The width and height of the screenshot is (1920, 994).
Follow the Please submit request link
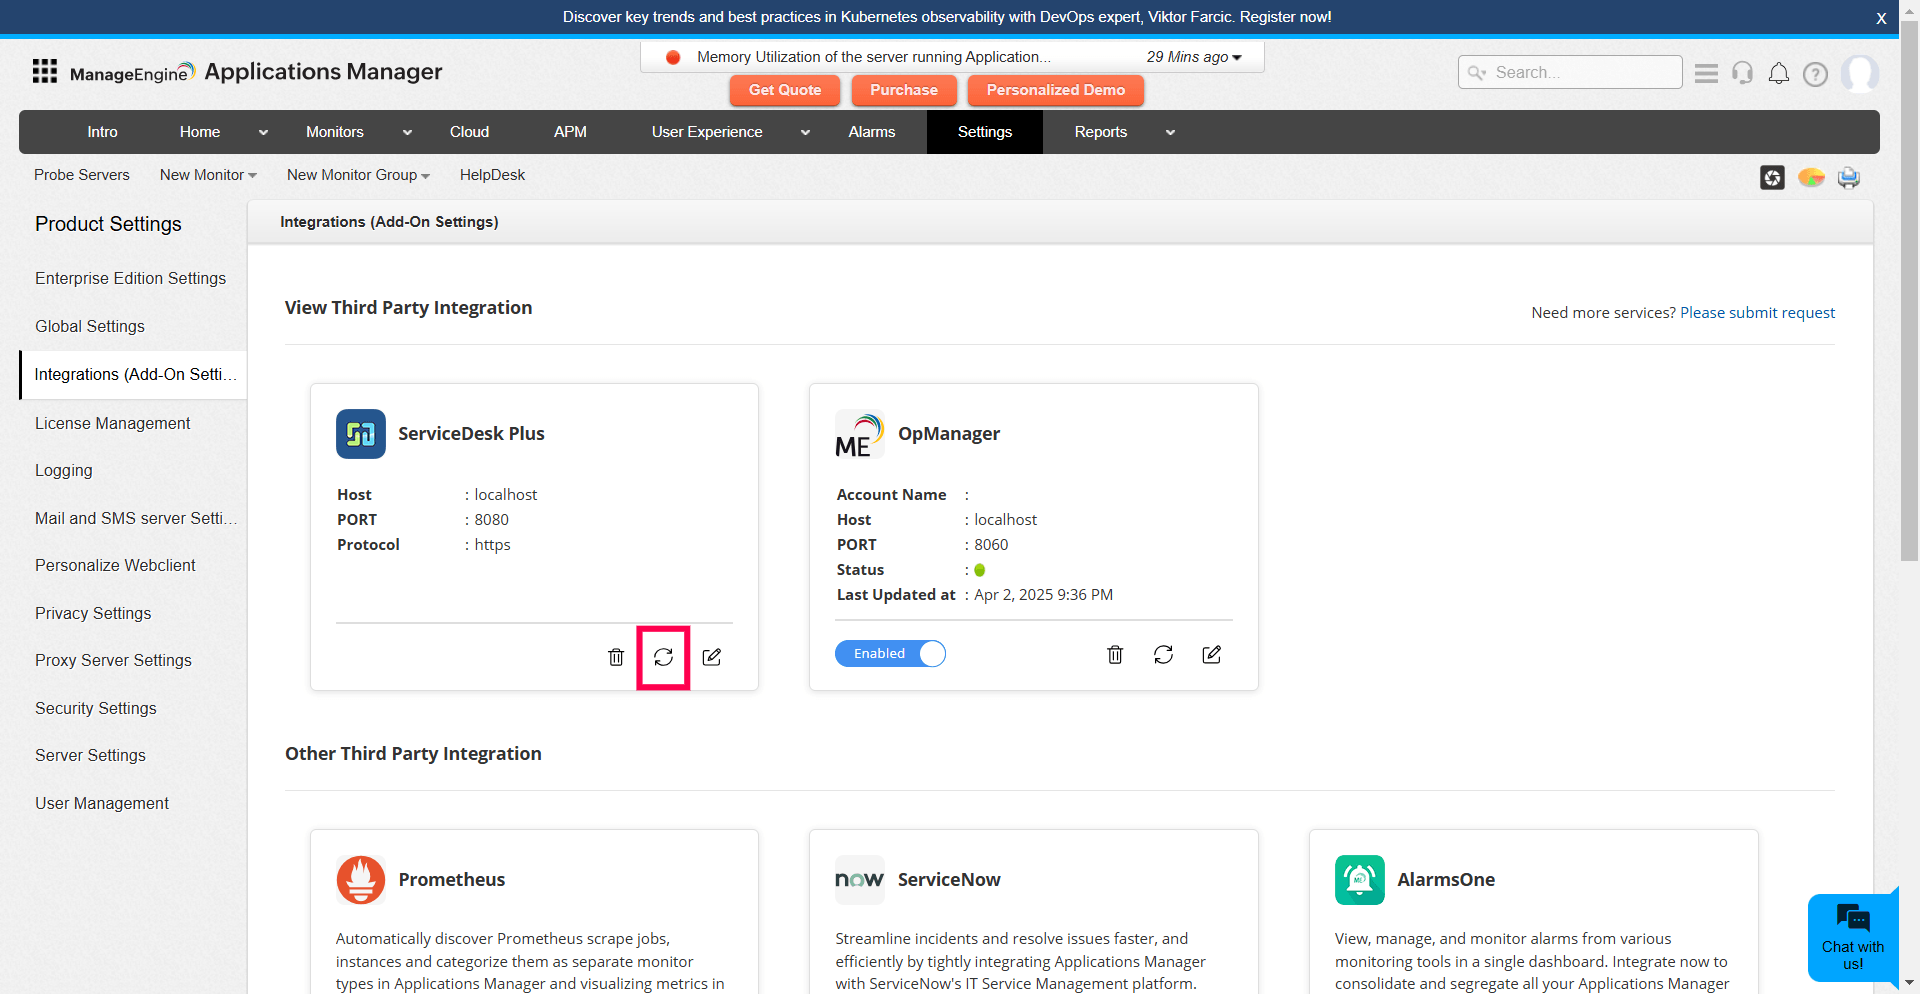1757,313
